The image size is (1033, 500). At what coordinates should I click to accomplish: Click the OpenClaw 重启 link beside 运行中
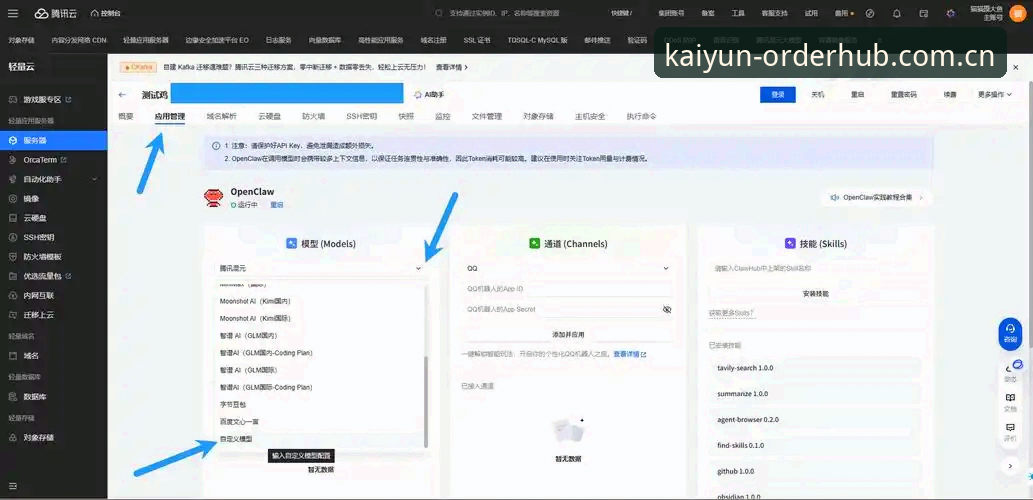[x=277, y=205]
